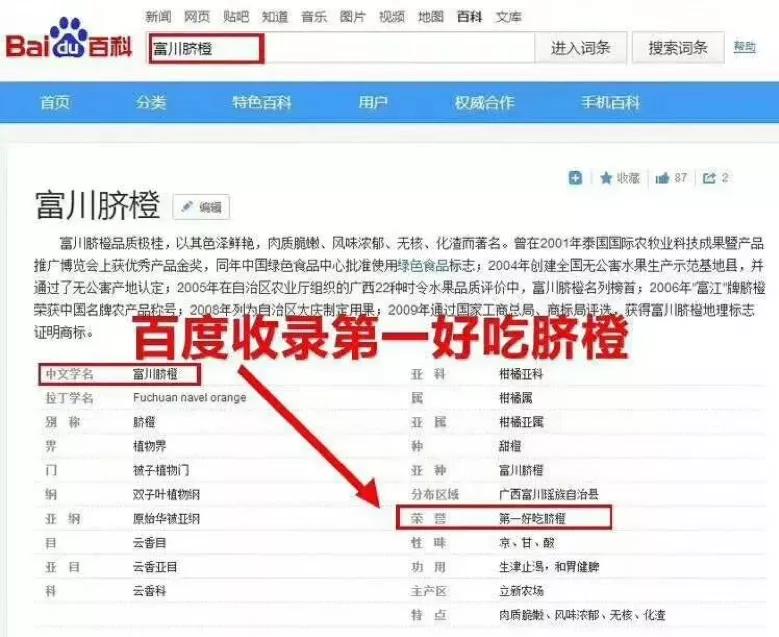Click the 广西富川瑶族自治县 value
The image size is (779, 637).
[548, 494]
